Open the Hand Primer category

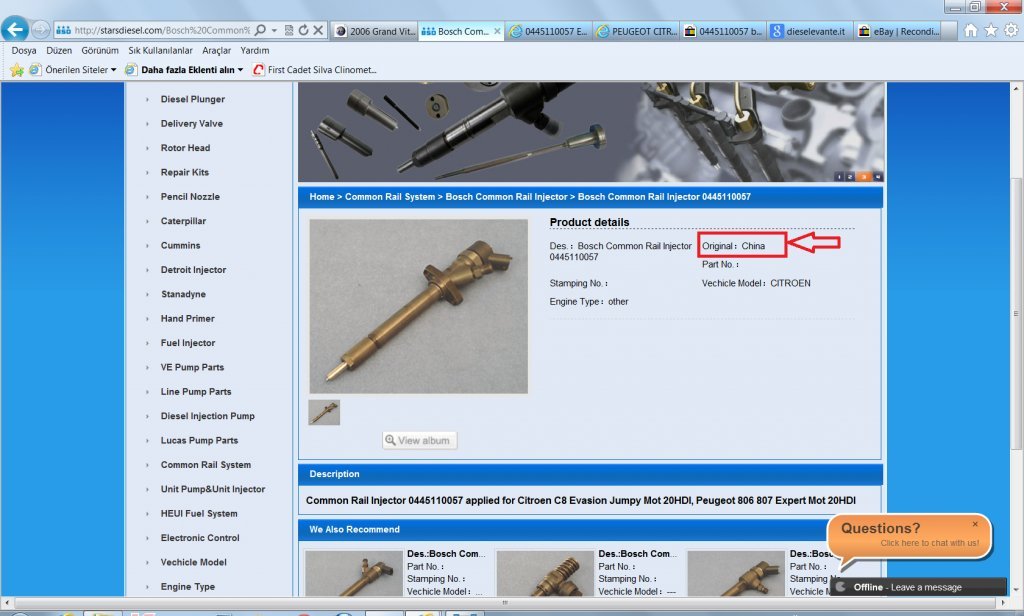[x=187, y=319]
